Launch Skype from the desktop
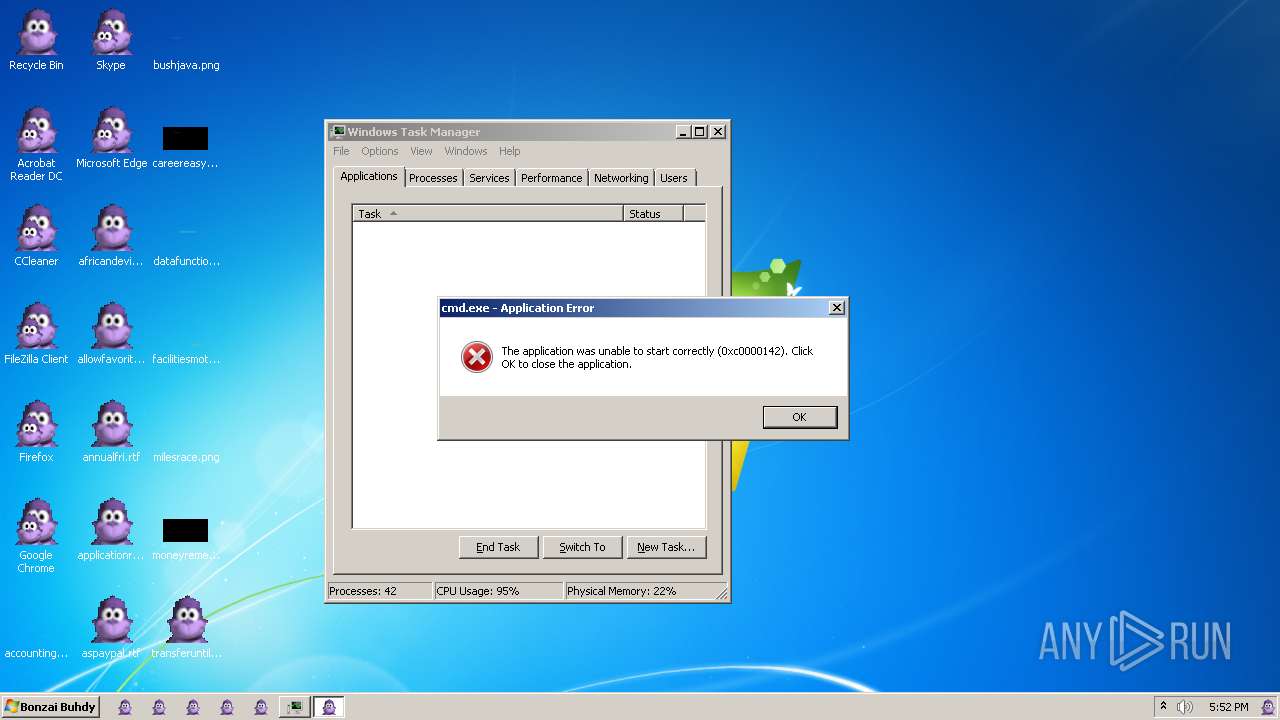The height and width of the screenshot is (720, 1280). click(x=111, y=41)
